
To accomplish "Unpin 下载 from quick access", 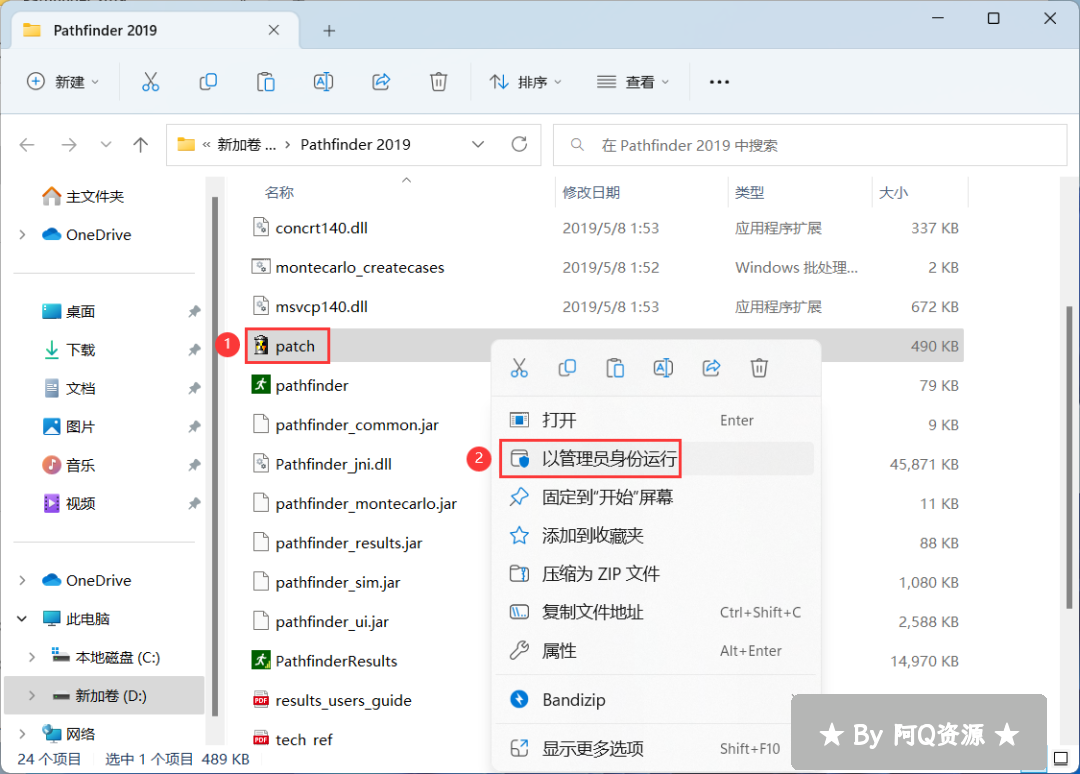I will [194, 350].
